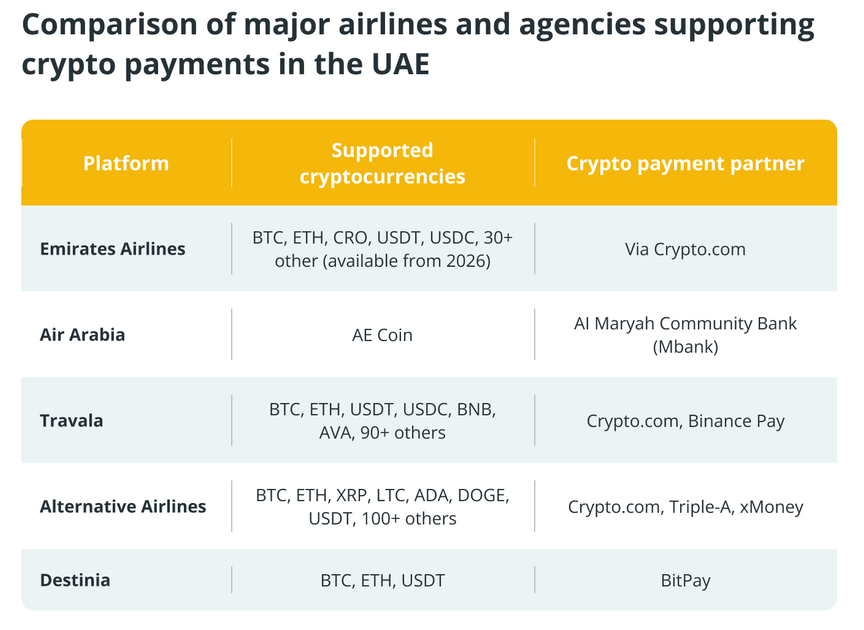The width and height of the screenshot is (864, 630).
Task: Select the Supported cryptocurrencies header
Action: [x=382, y=163]
